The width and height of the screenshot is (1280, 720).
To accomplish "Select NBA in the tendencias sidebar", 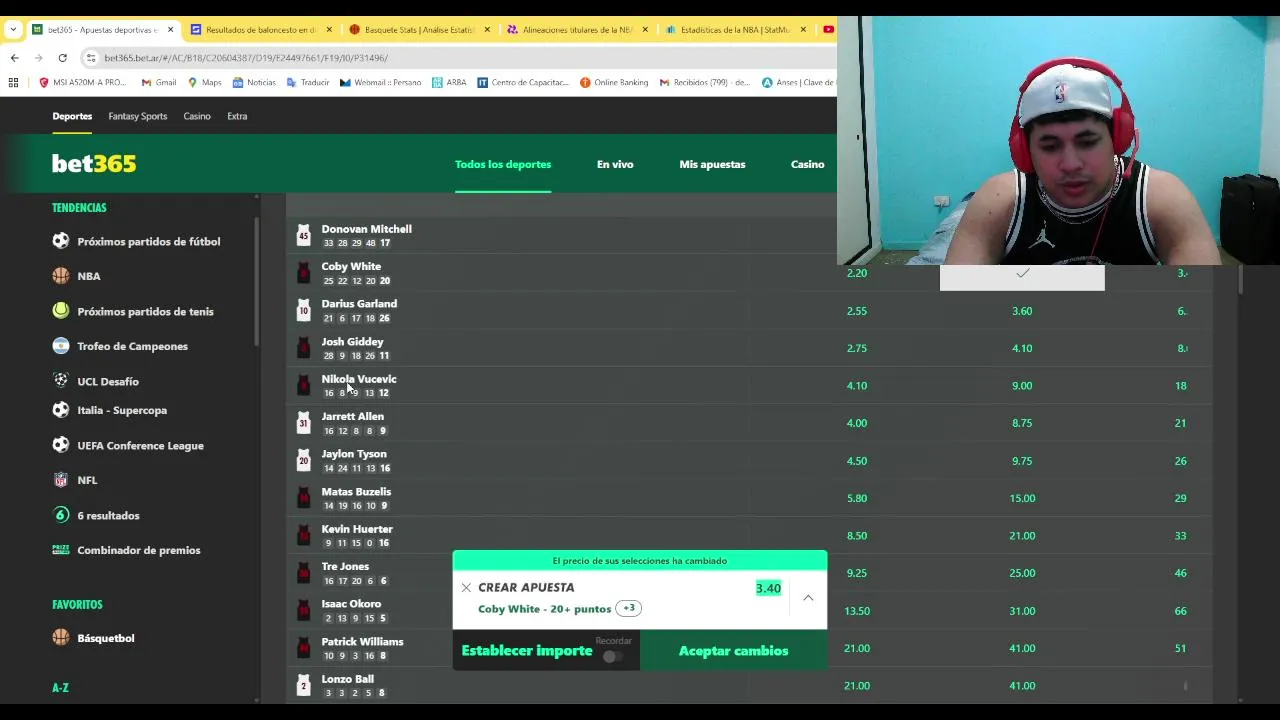I will [88, 276].
